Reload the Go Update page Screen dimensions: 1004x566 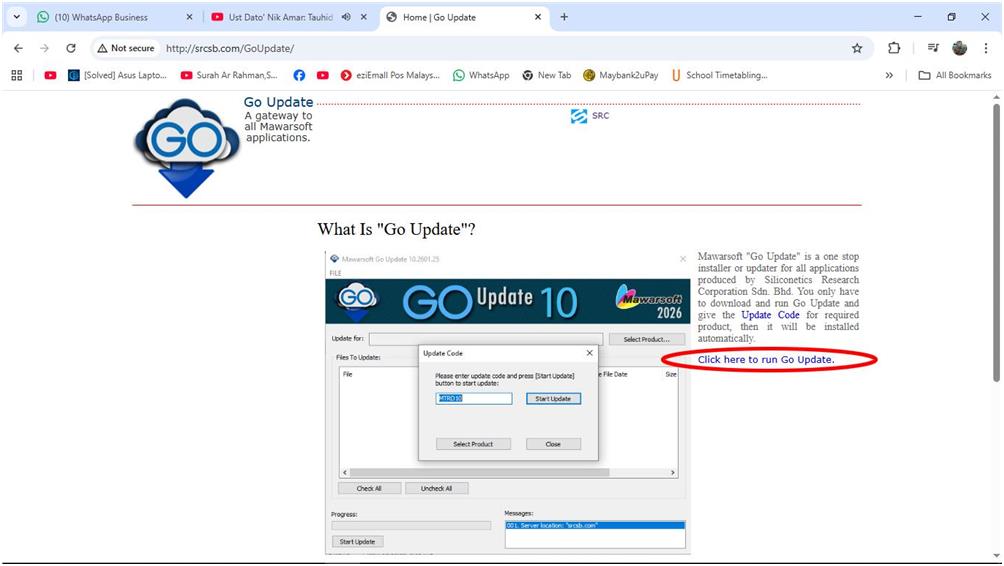coord(71,48)
